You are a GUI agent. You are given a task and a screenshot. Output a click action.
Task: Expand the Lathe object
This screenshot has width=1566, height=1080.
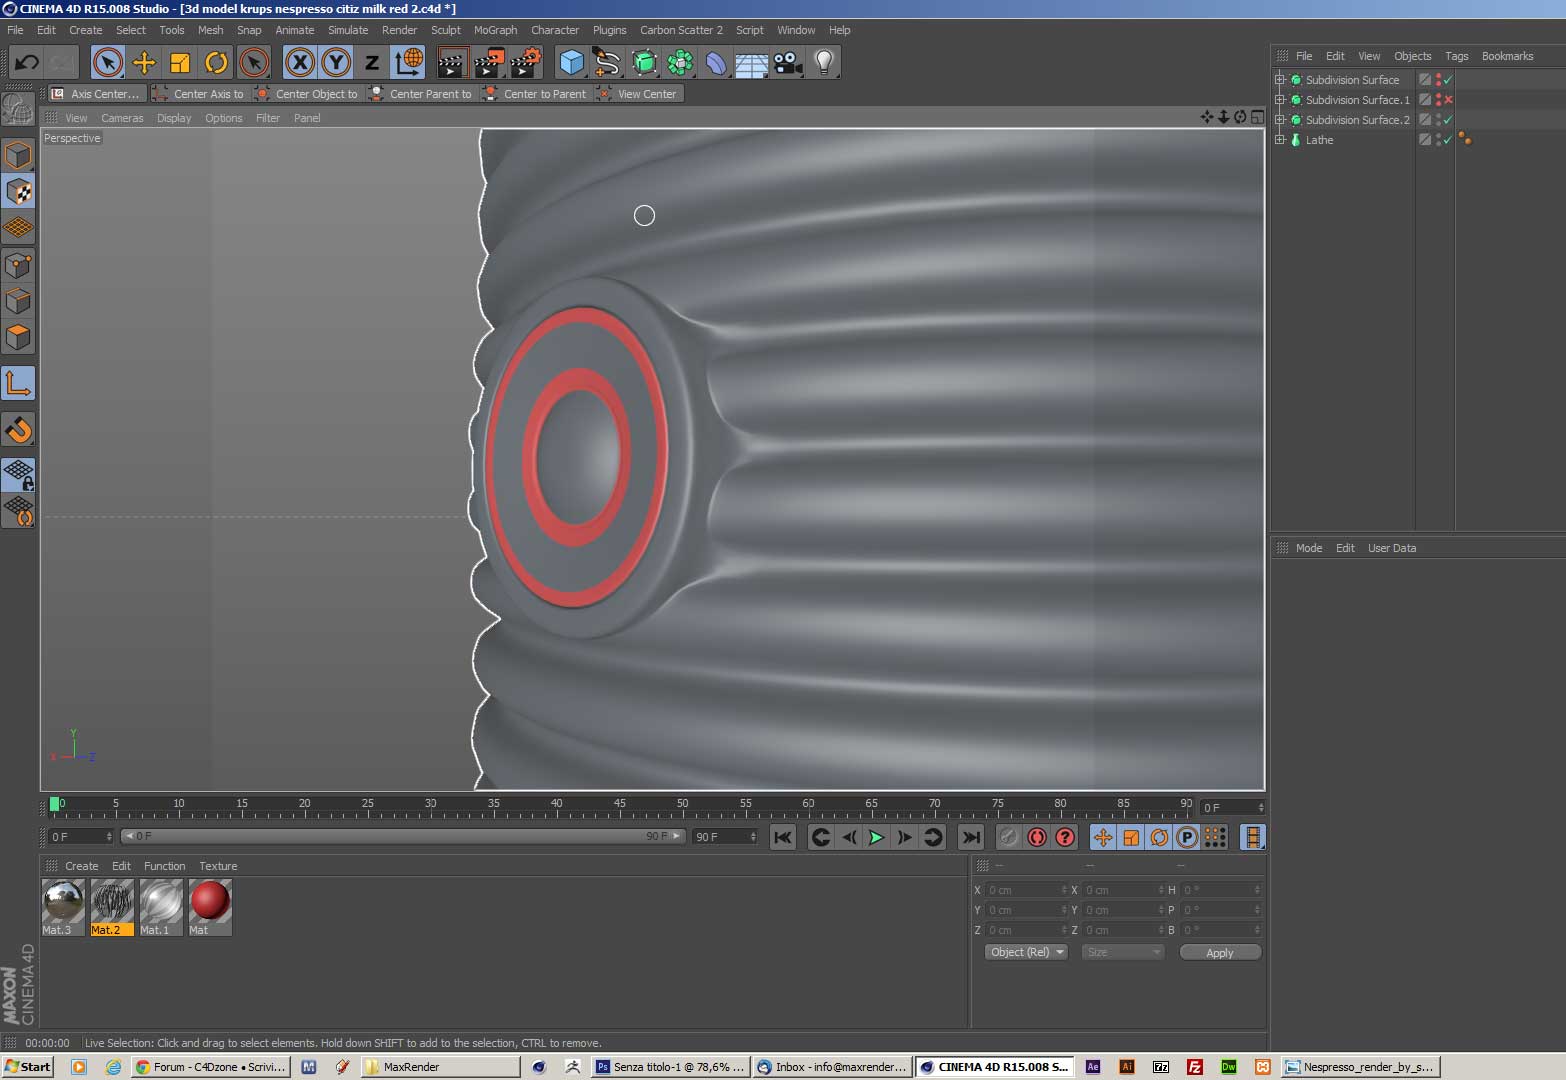[1279, 140]
